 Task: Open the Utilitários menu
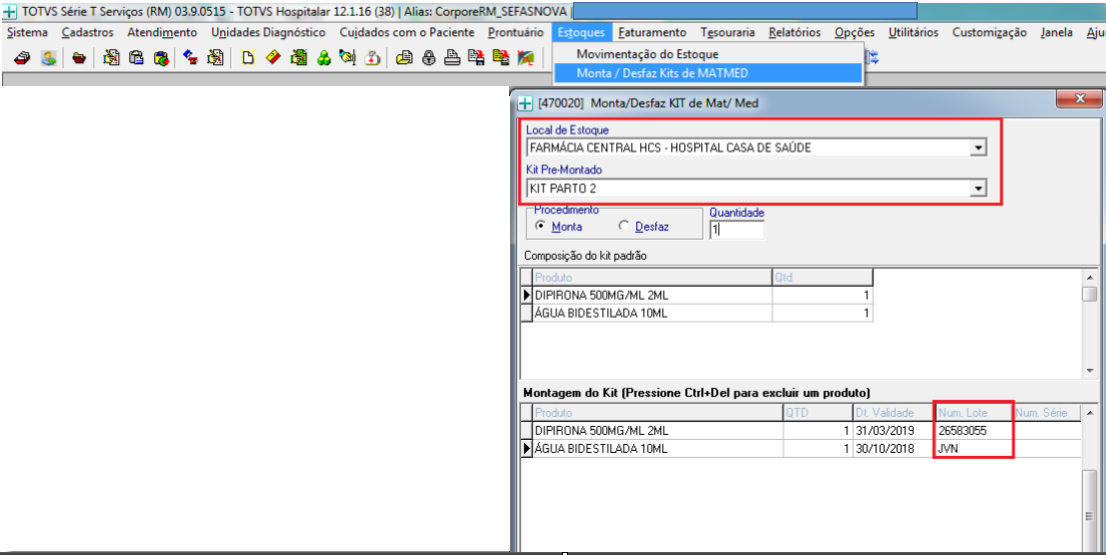[913, 32]
